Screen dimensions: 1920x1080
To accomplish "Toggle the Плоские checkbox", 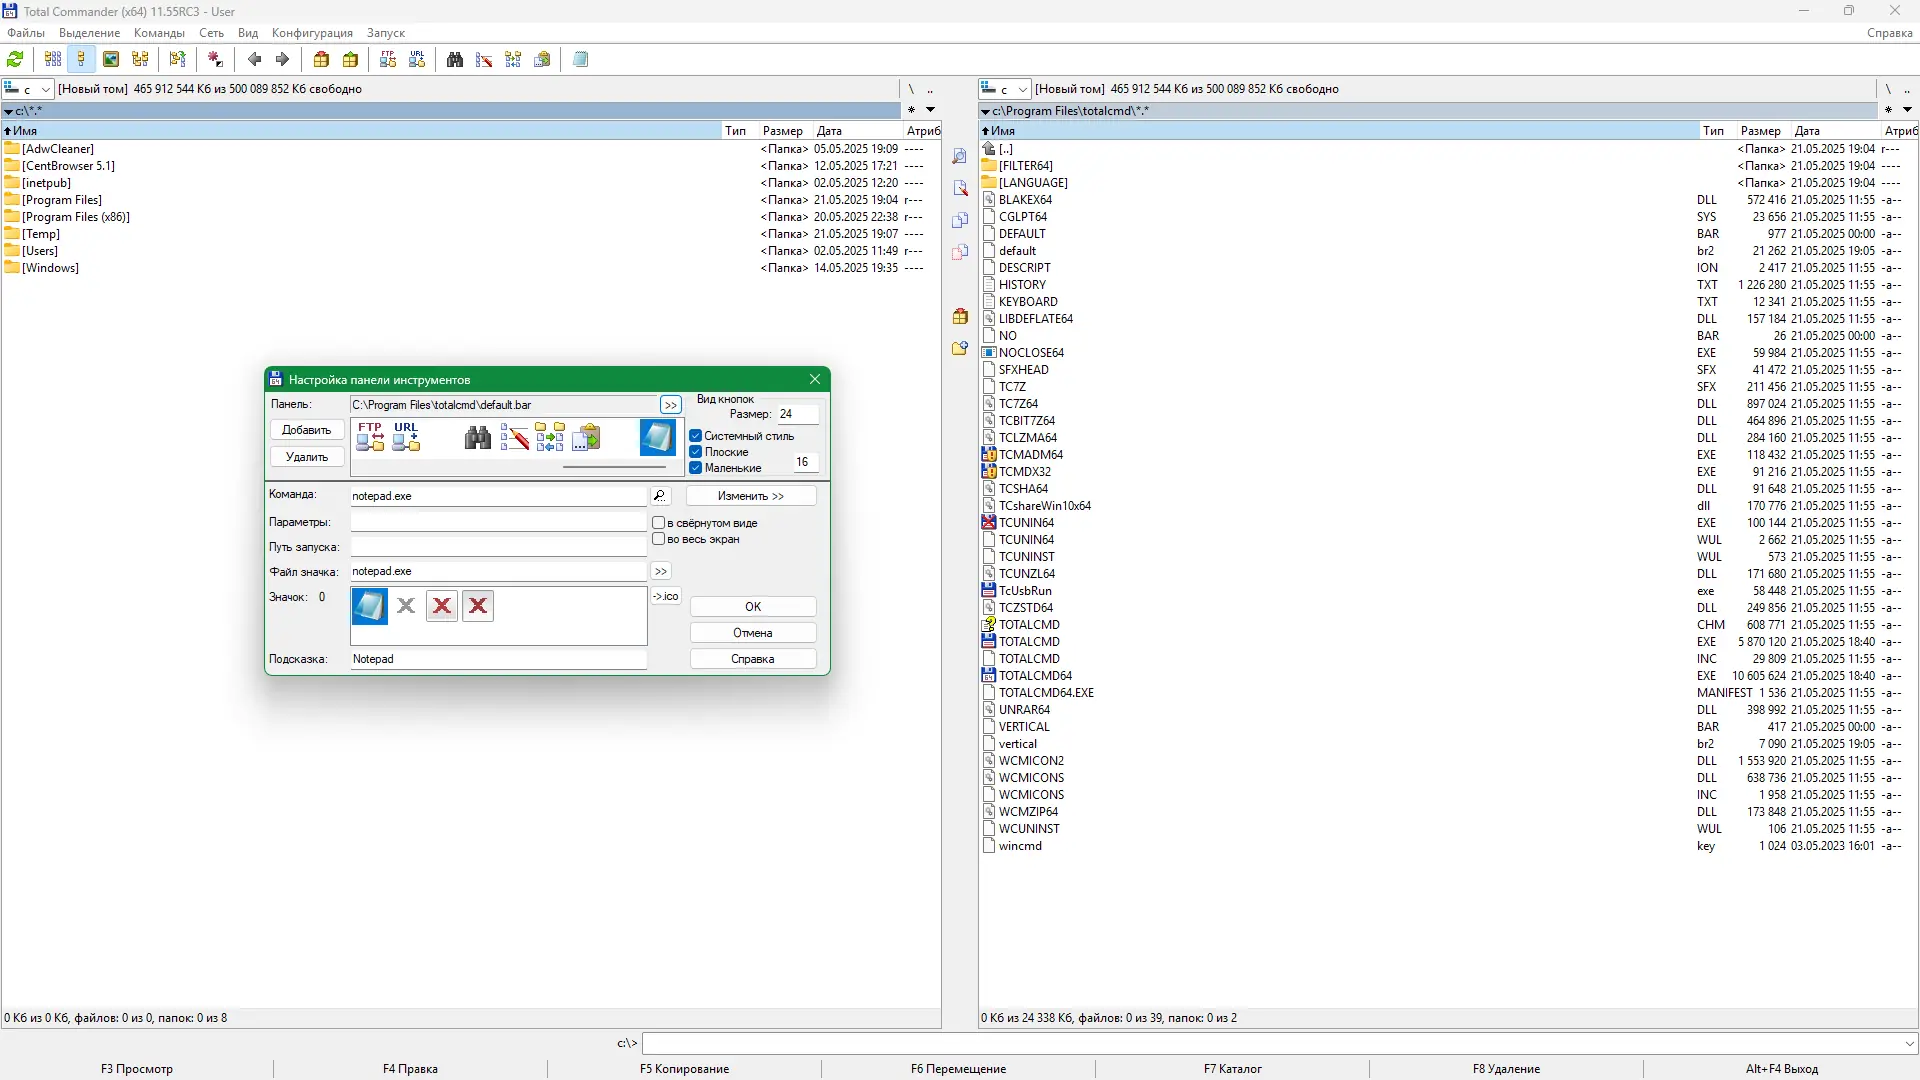I will coord(696,452).
